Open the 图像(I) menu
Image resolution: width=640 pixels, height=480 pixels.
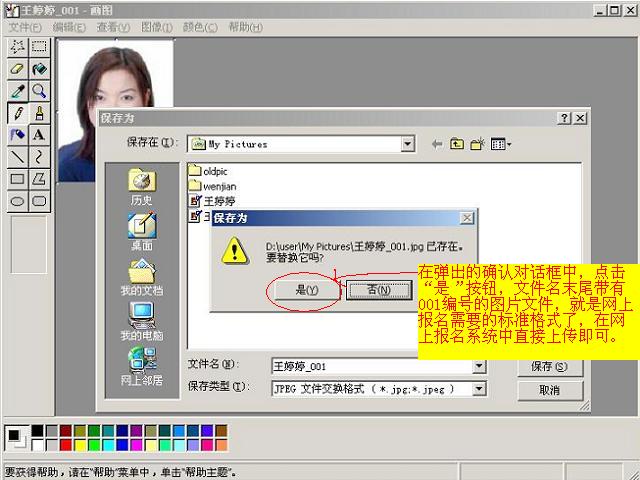(x=157, y=28)
